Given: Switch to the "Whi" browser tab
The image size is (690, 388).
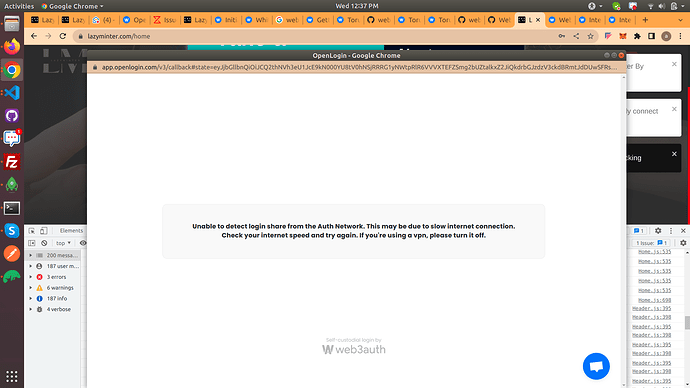Looking at the screenshot, I should pyautogui.click(x=257, y=20).
